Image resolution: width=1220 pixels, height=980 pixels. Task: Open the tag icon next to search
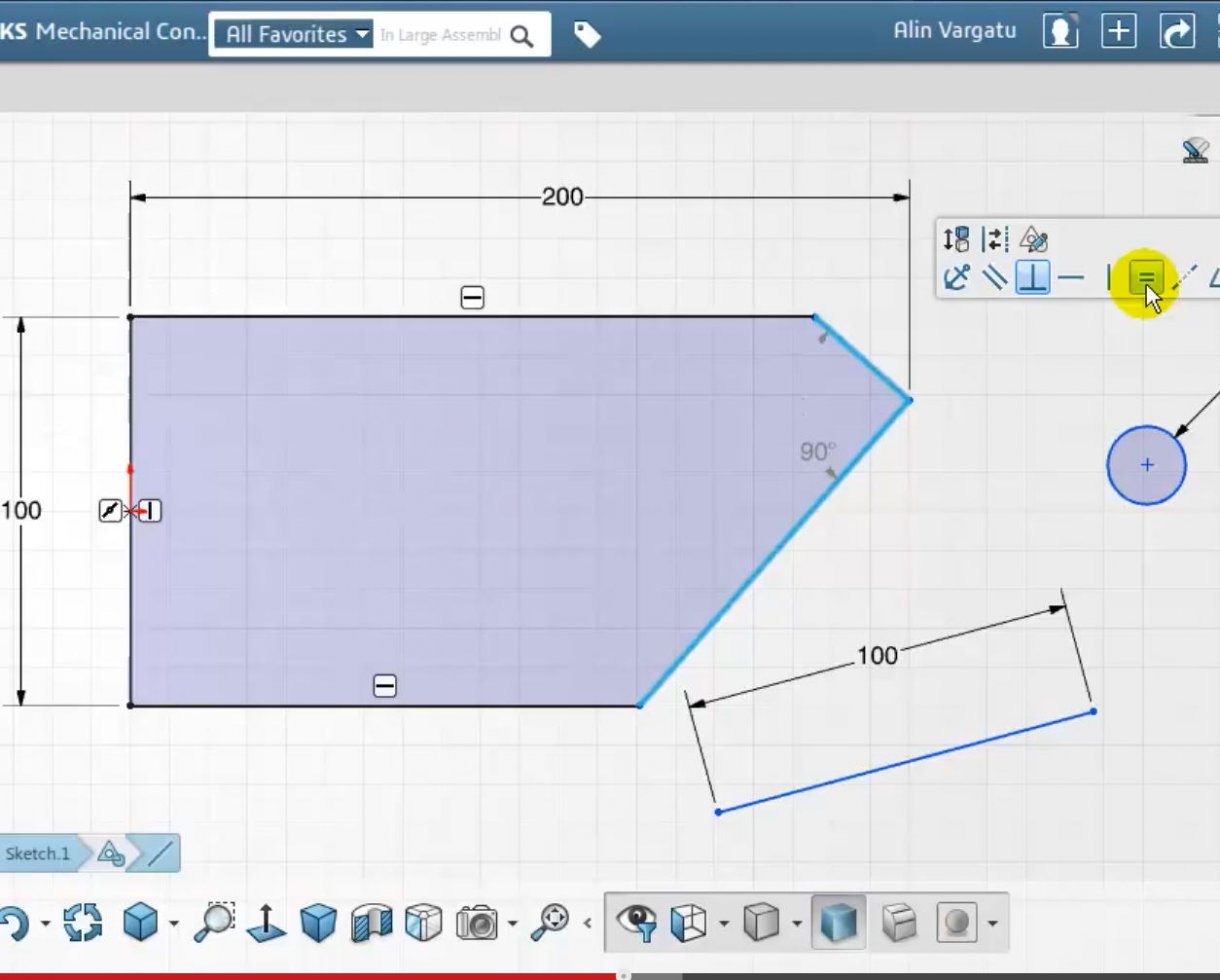coord(587,35)
